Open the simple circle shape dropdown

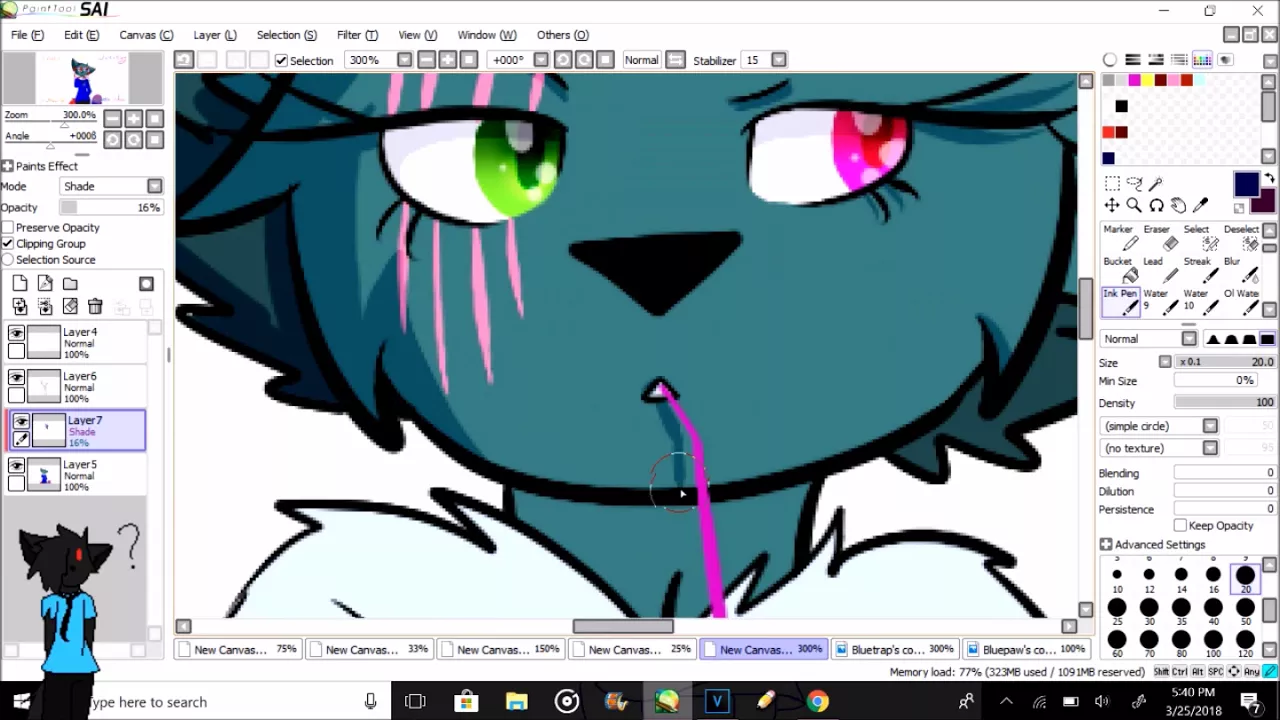(1210, 426)
